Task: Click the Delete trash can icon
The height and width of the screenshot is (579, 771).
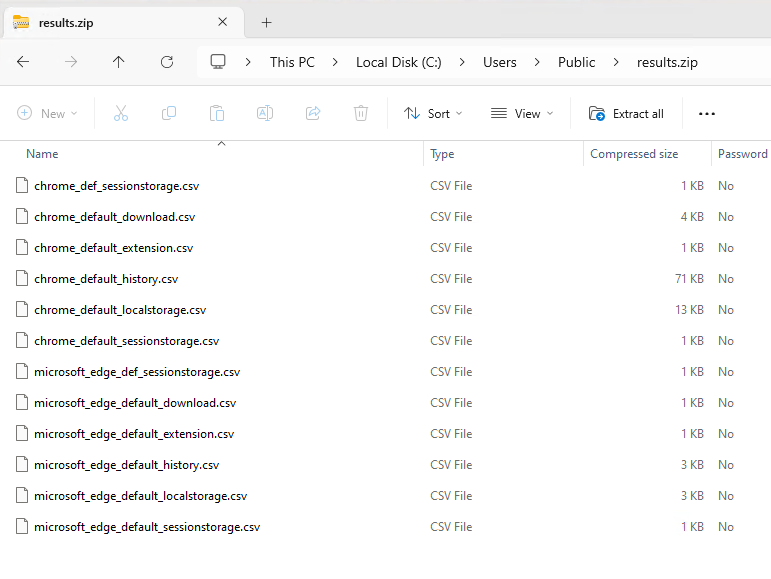Action: pos(361,114)
